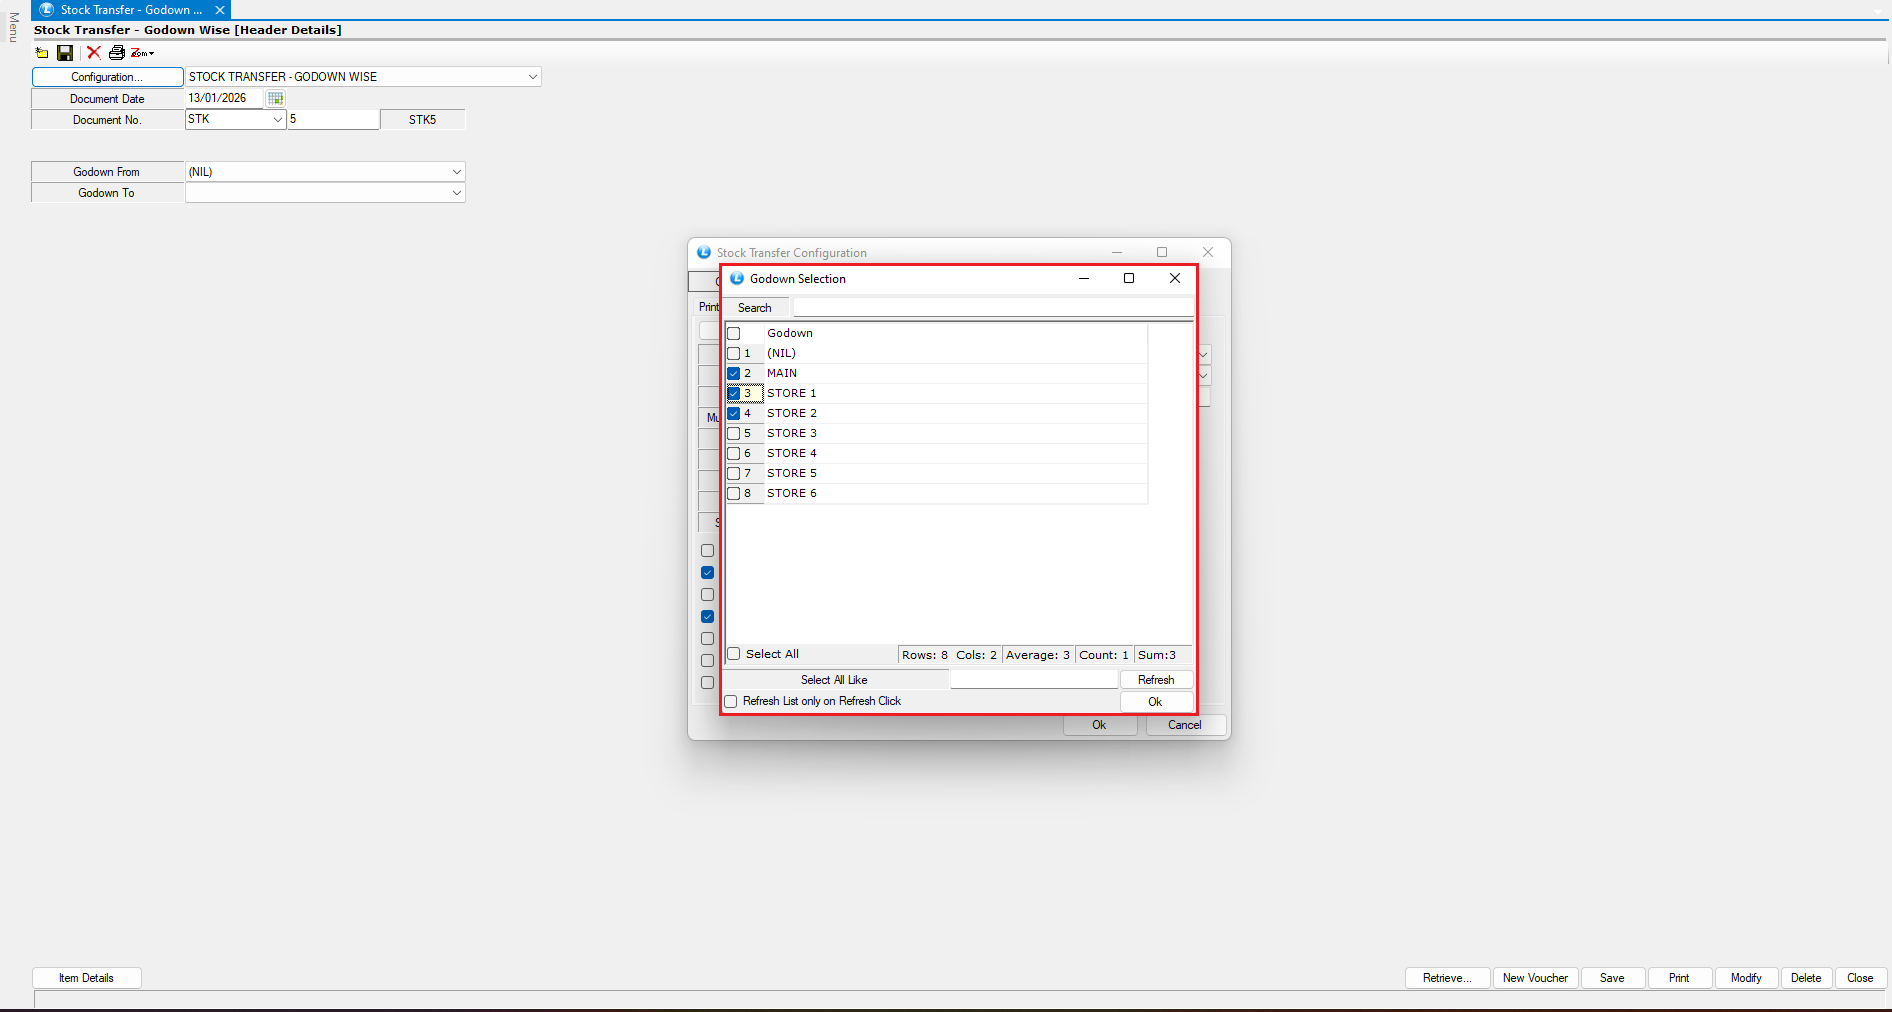Open the Document Date calendar picker
The image size is (1892, 1012).
point(275,98)
